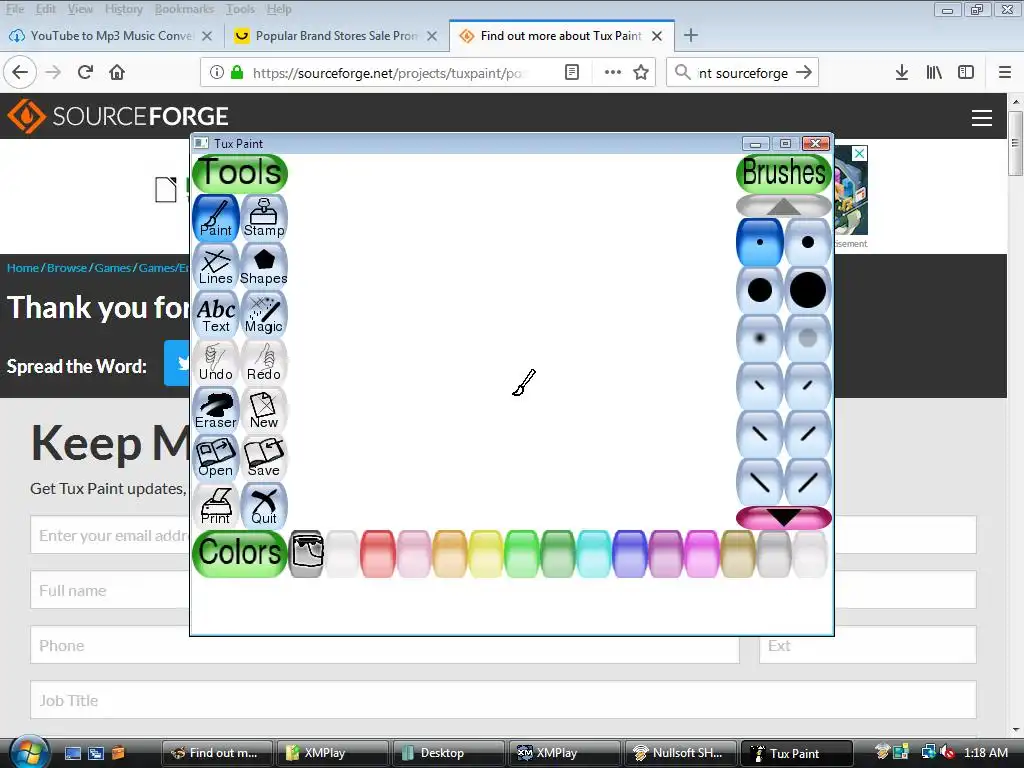Click the Home breadcrumb link
This screenshot has height=768, width=1024.
(x=23, y=268)
